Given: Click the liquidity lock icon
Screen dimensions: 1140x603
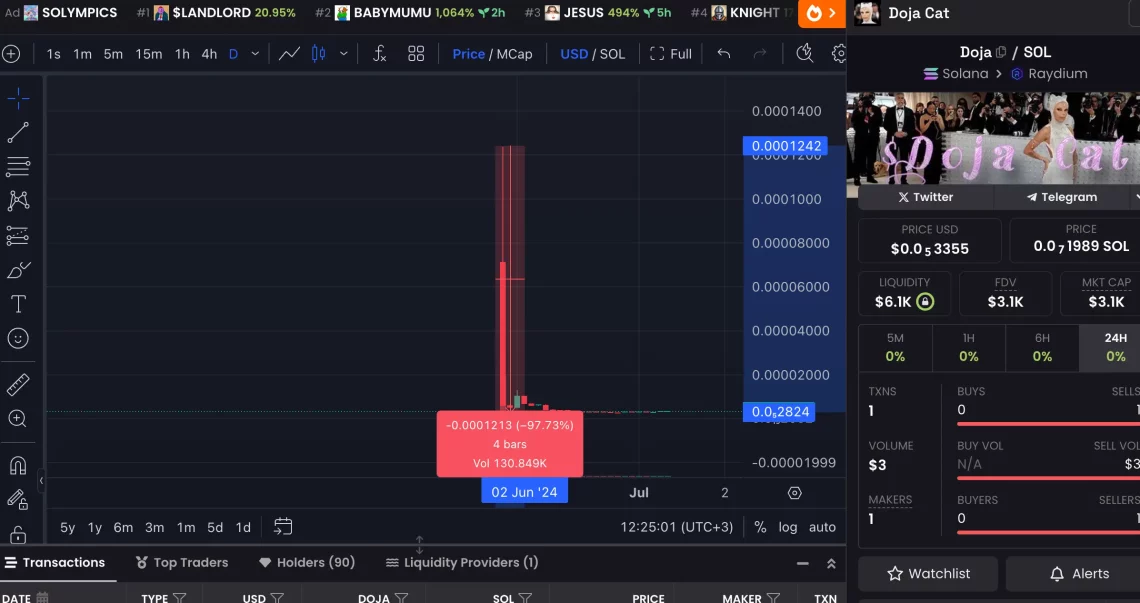Looking at the screenshot, I should (925, 302).
